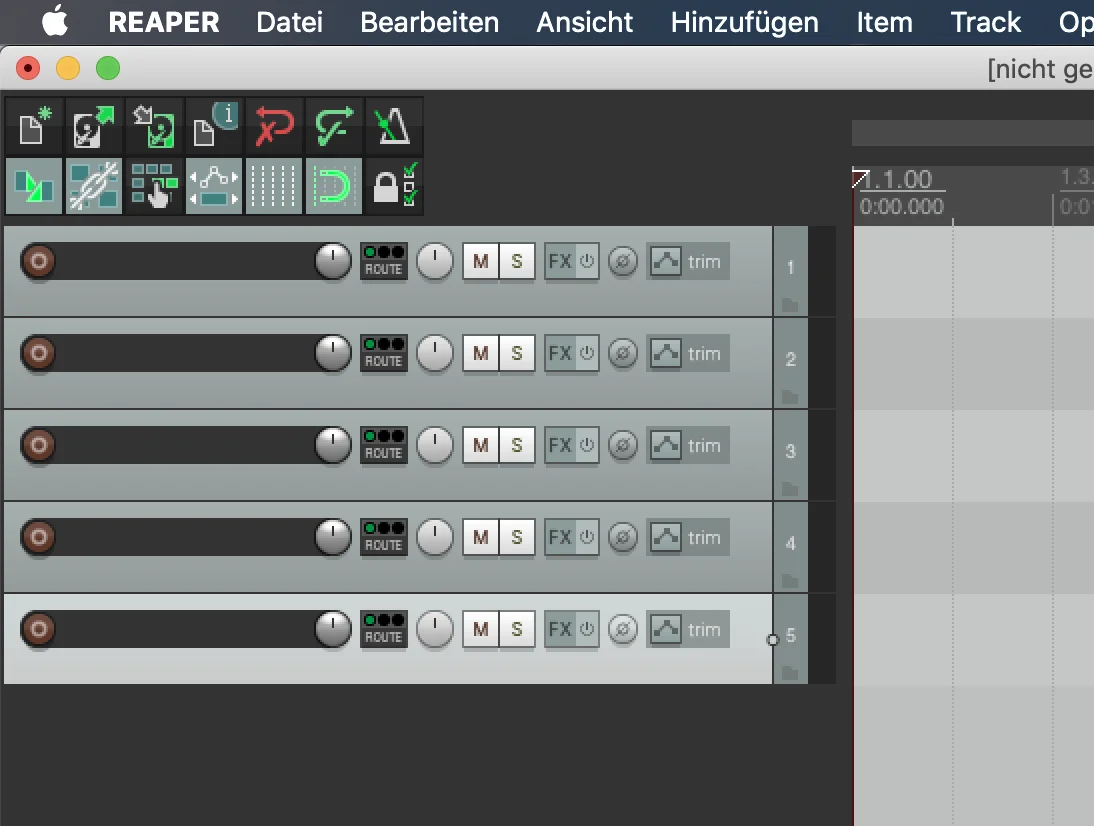Click the pan knob on track 3
Screen dimensions: 1094x826
pos(435,445)
